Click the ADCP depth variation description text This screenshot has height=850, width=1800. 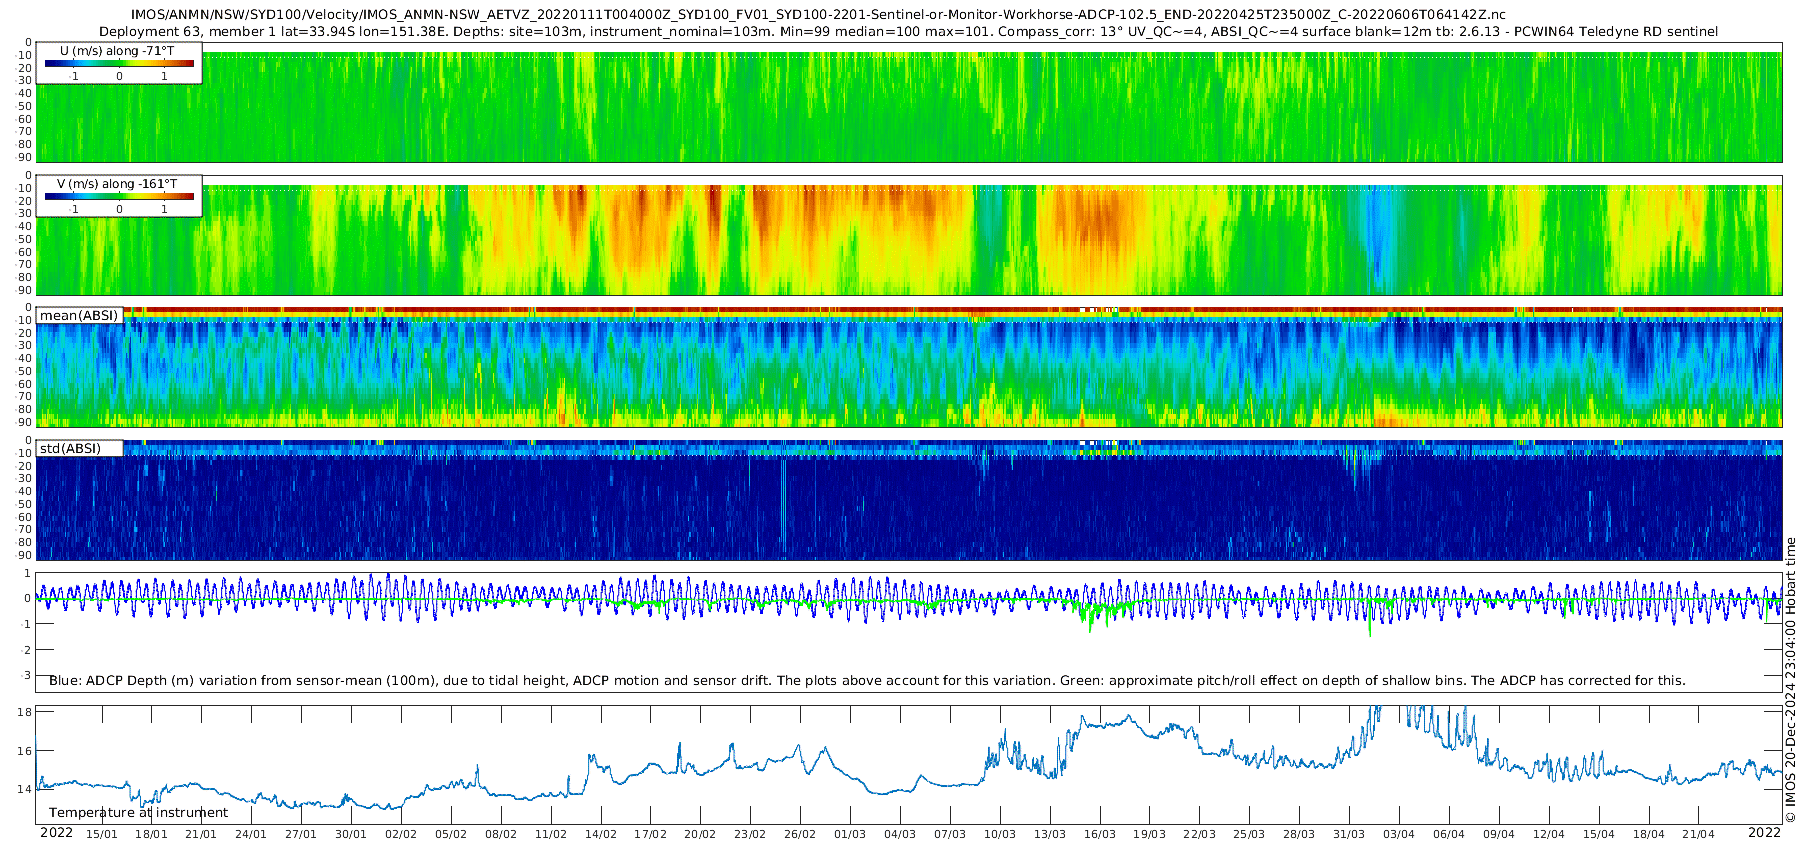point(867,681)
